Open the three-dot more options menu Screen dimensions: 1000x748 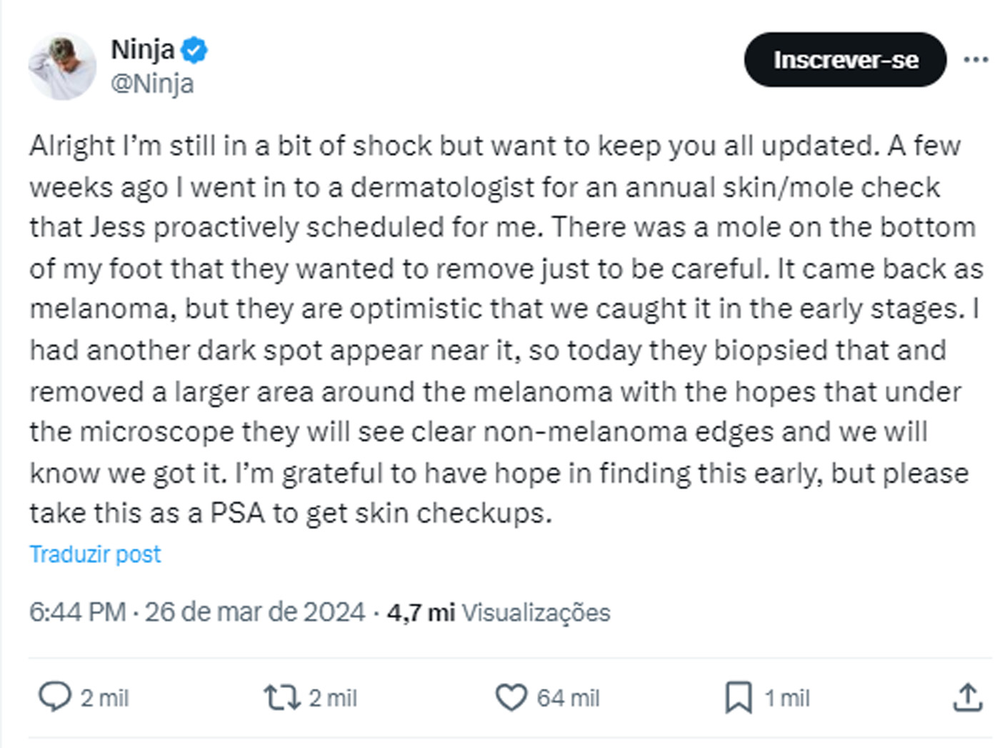click(974, 60)
